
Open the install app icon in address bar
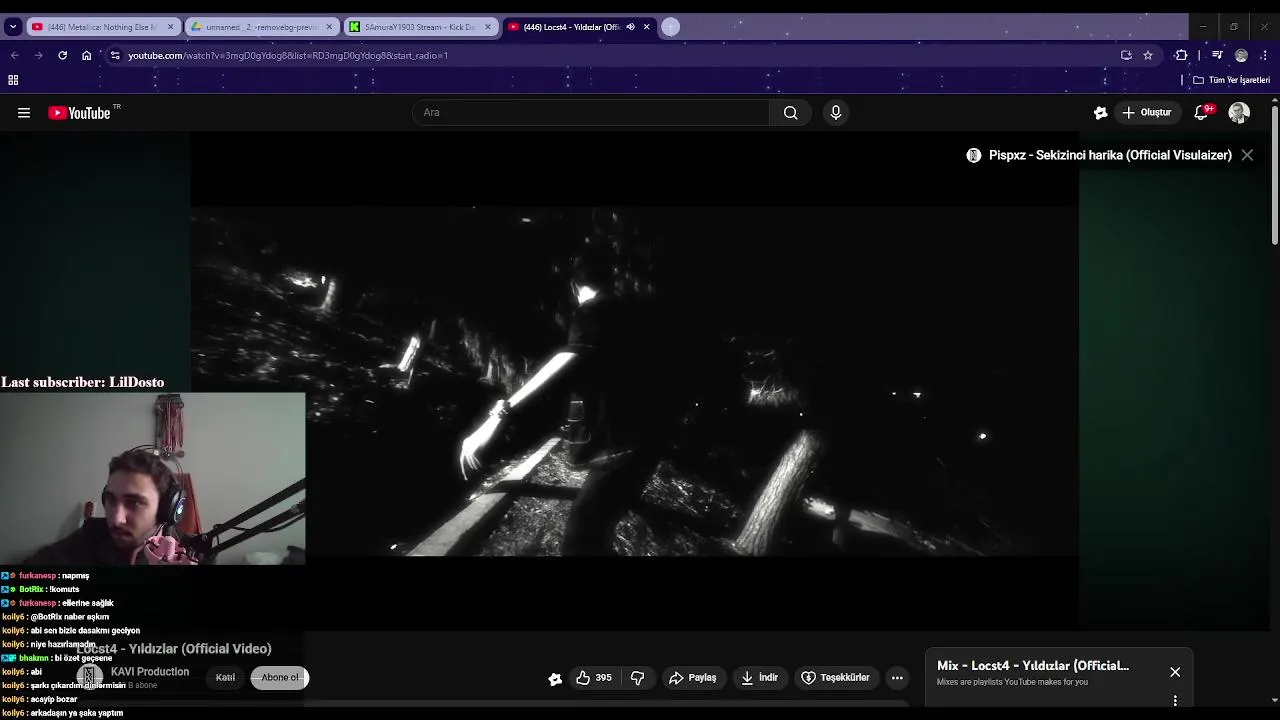[1126, 55]
